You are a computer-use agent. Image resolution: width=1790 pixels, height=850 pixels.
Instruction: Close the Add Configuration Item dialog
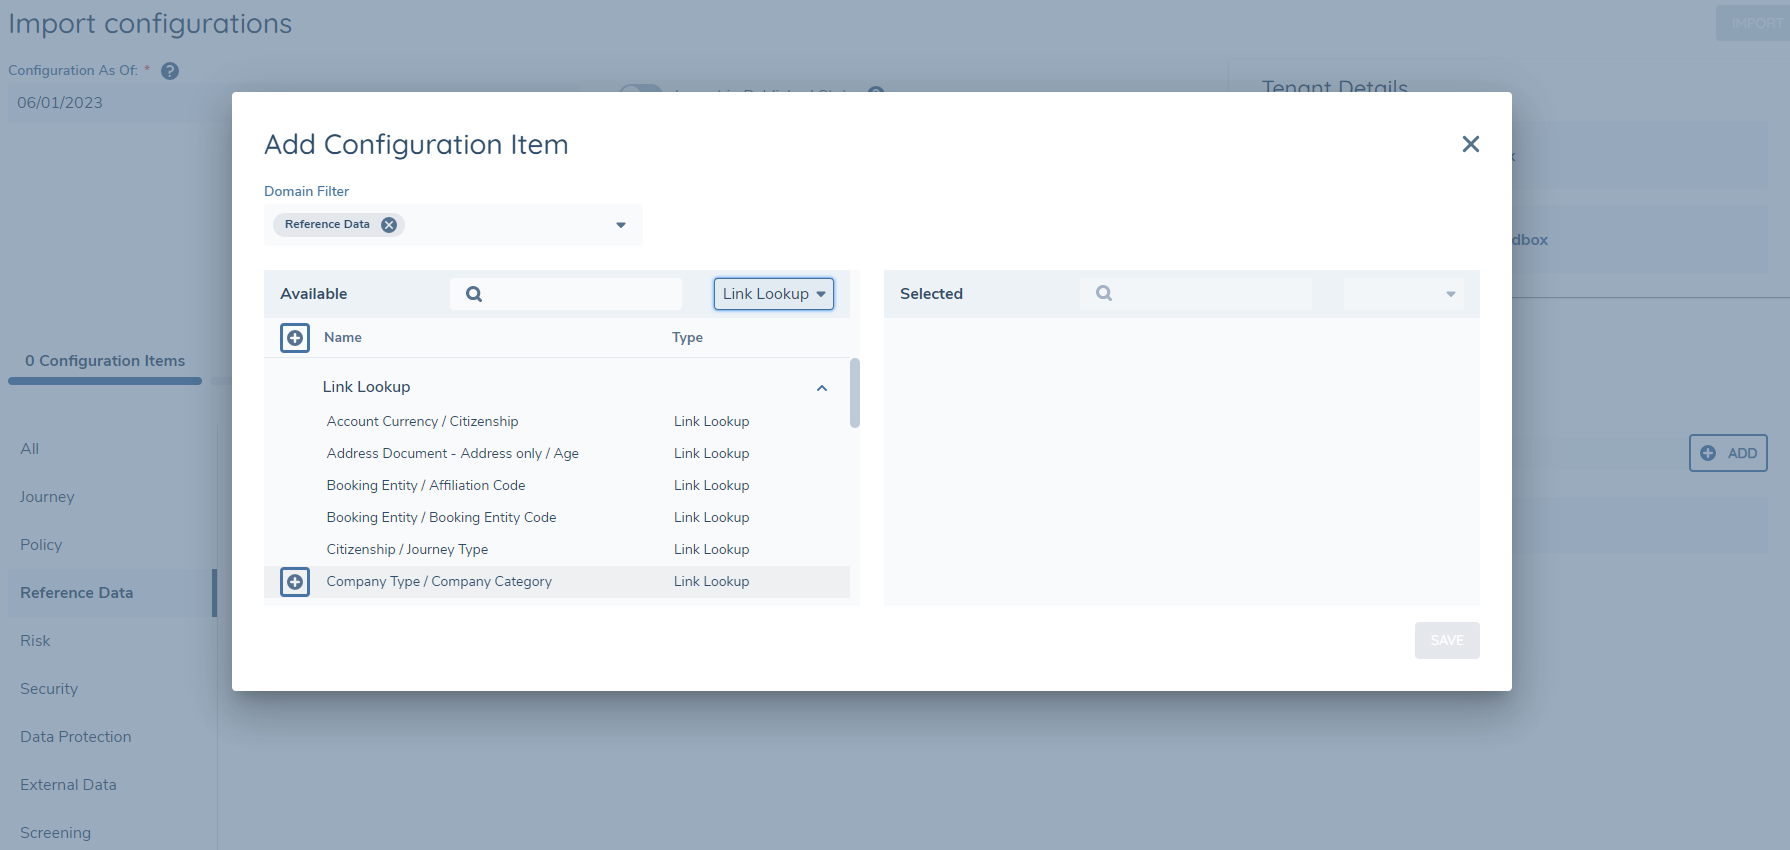pos(1470,144)
